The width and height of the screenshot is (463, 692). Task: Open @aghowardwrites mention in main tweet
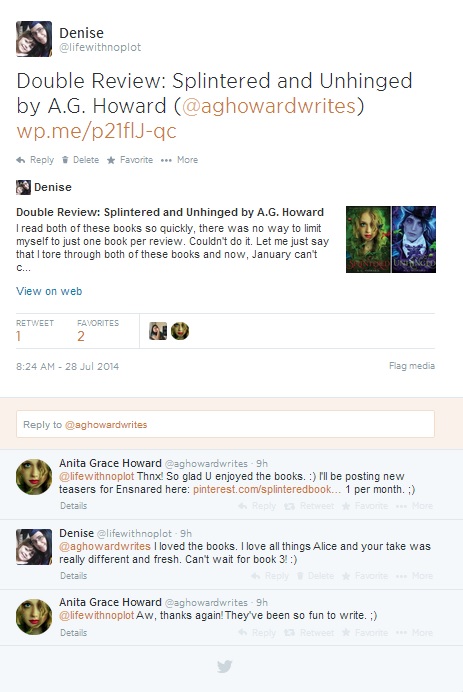pyautogui.click(x=269, y=106)
